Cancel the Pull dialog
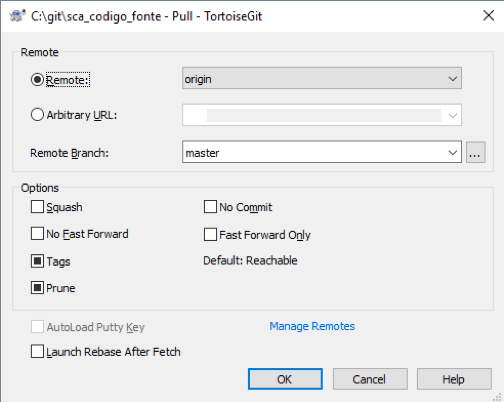Screen dimensions: 504x402 point(370,379)
